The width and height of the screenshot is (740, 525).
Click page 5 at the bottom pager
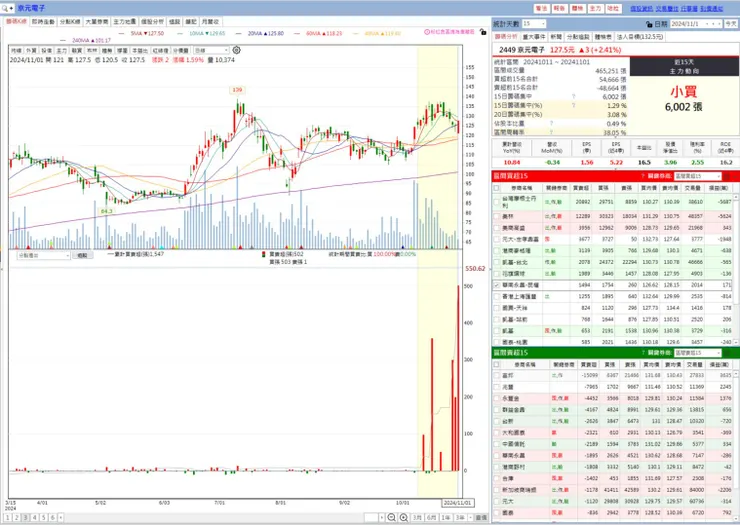pyautogui.click(x=43, y=517)
